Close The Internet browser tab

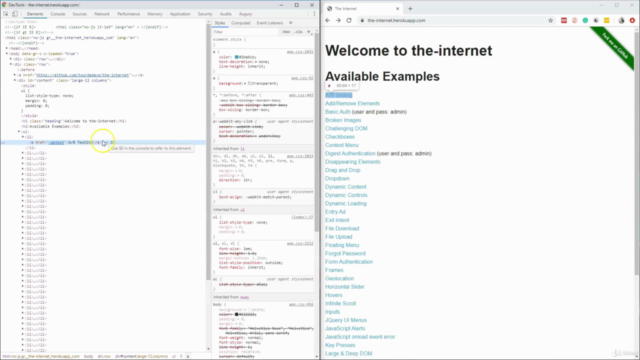coord(398,9)
